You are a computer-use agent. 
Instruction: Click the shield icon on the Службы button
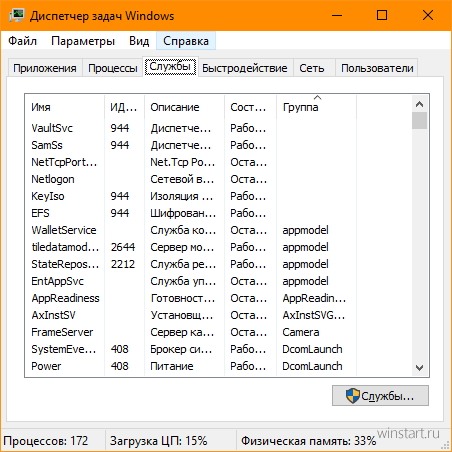(353, 396)
